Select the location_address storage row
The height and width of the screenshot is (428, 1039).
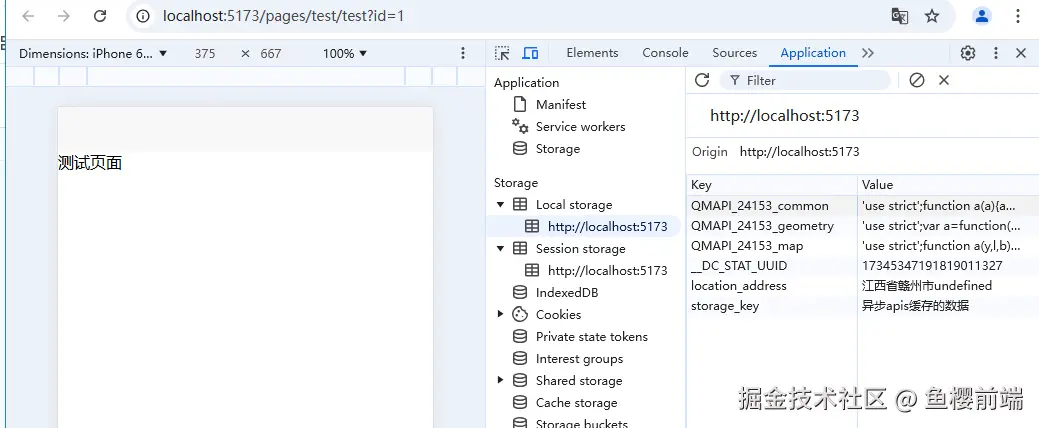click(739, 286)
